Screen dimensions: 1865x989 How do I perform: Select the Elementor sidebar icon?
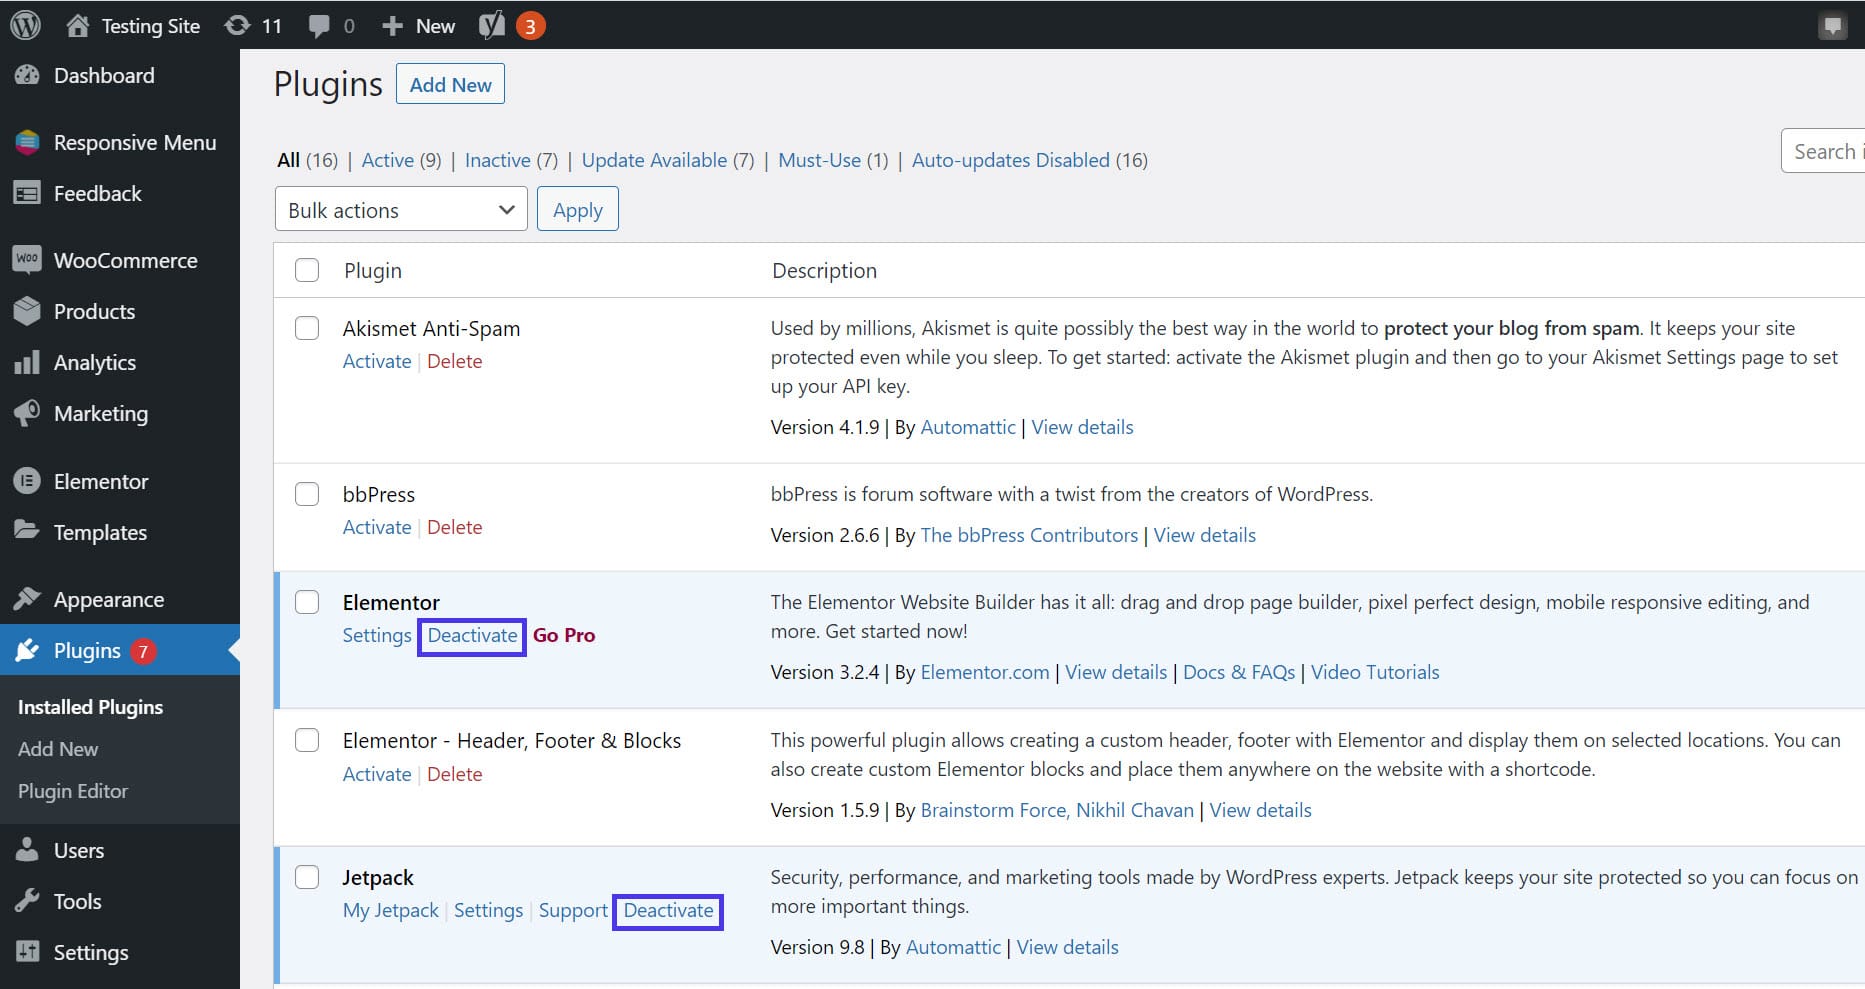pyautogui.click(x=29, y=481)
